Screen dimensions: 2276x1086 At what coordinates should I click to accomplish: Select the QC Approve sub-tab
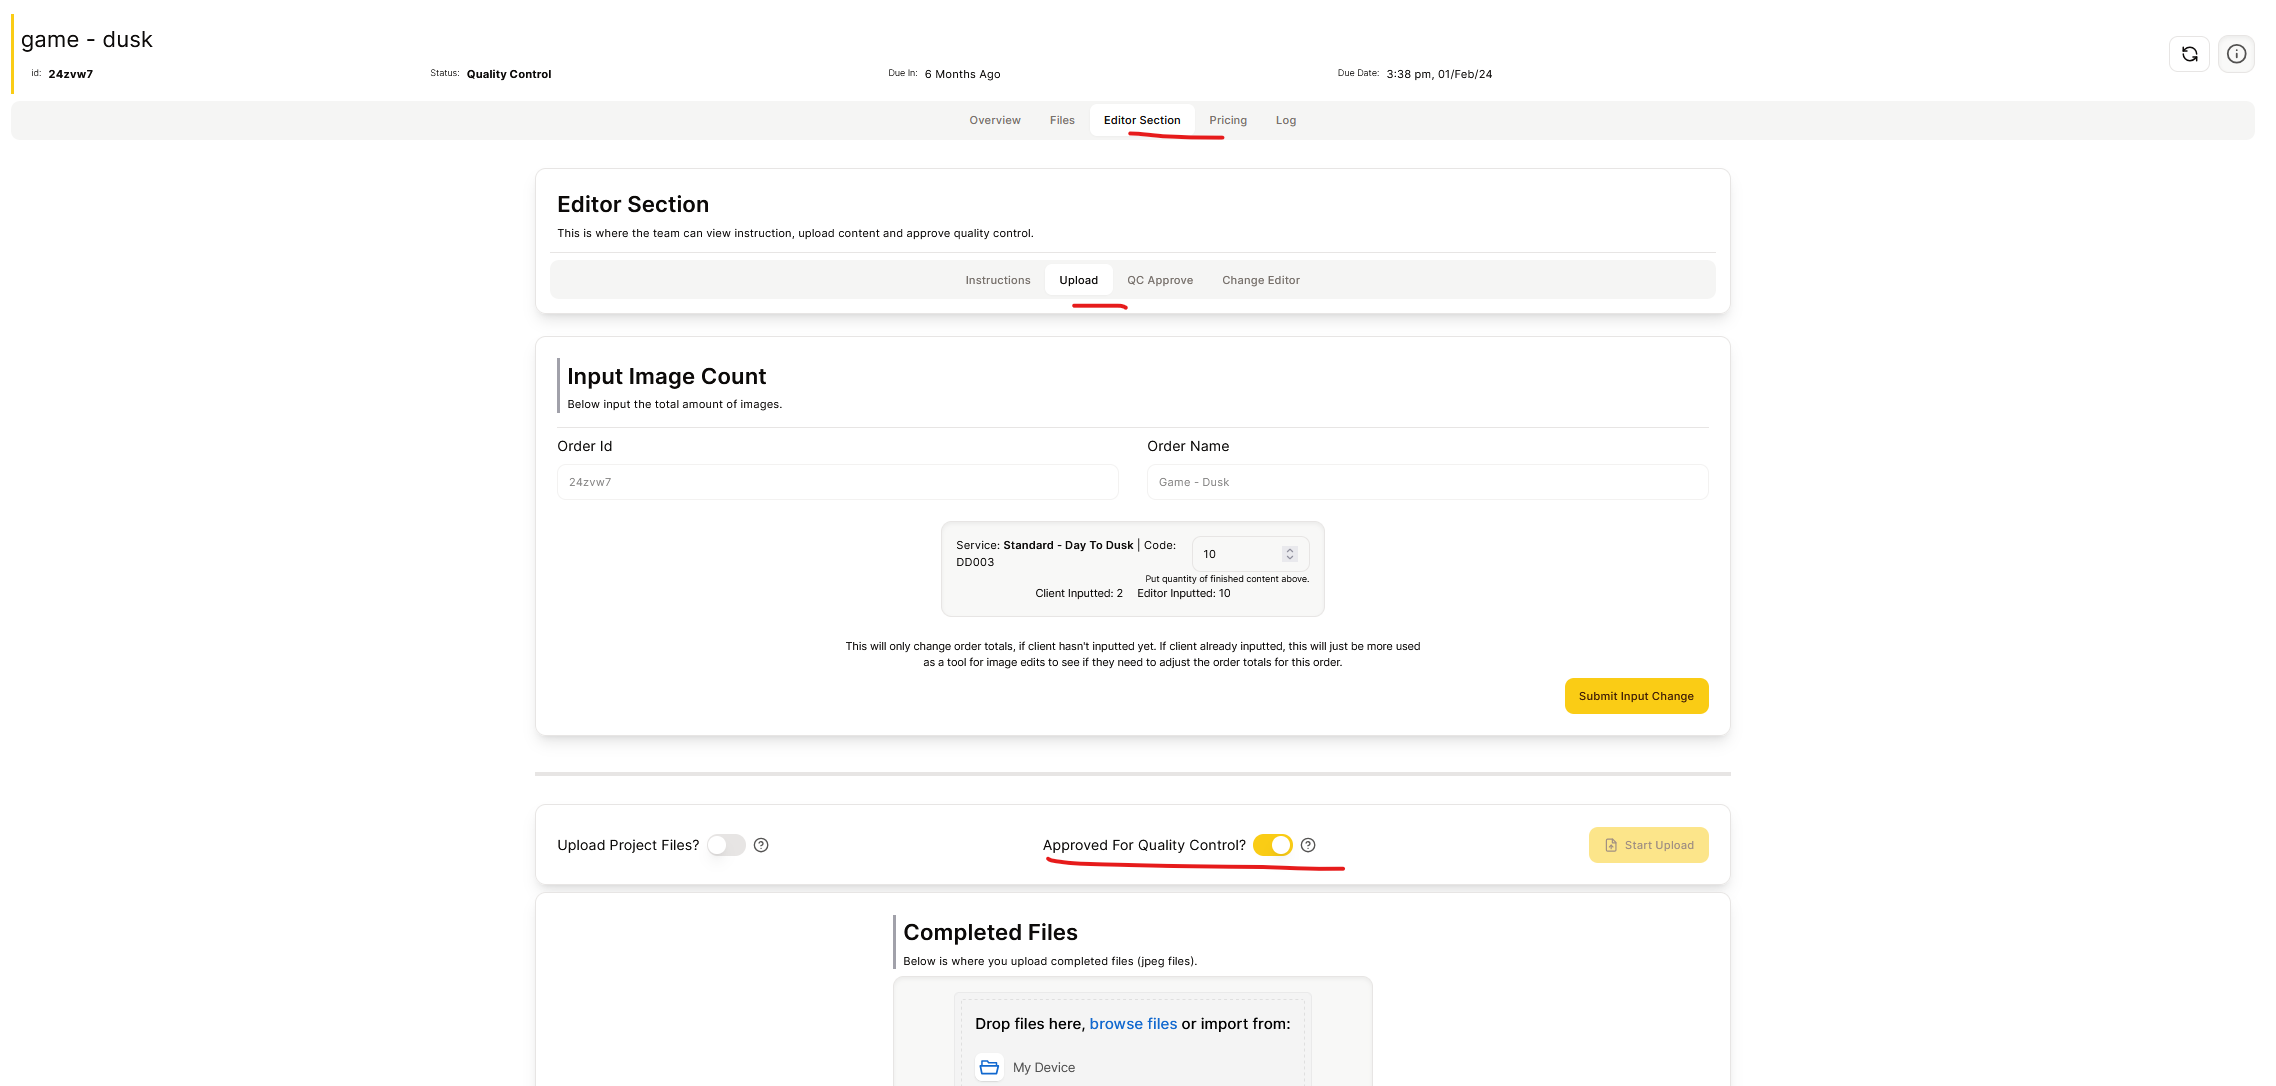pyautogui.click(x=1159, y=280)
